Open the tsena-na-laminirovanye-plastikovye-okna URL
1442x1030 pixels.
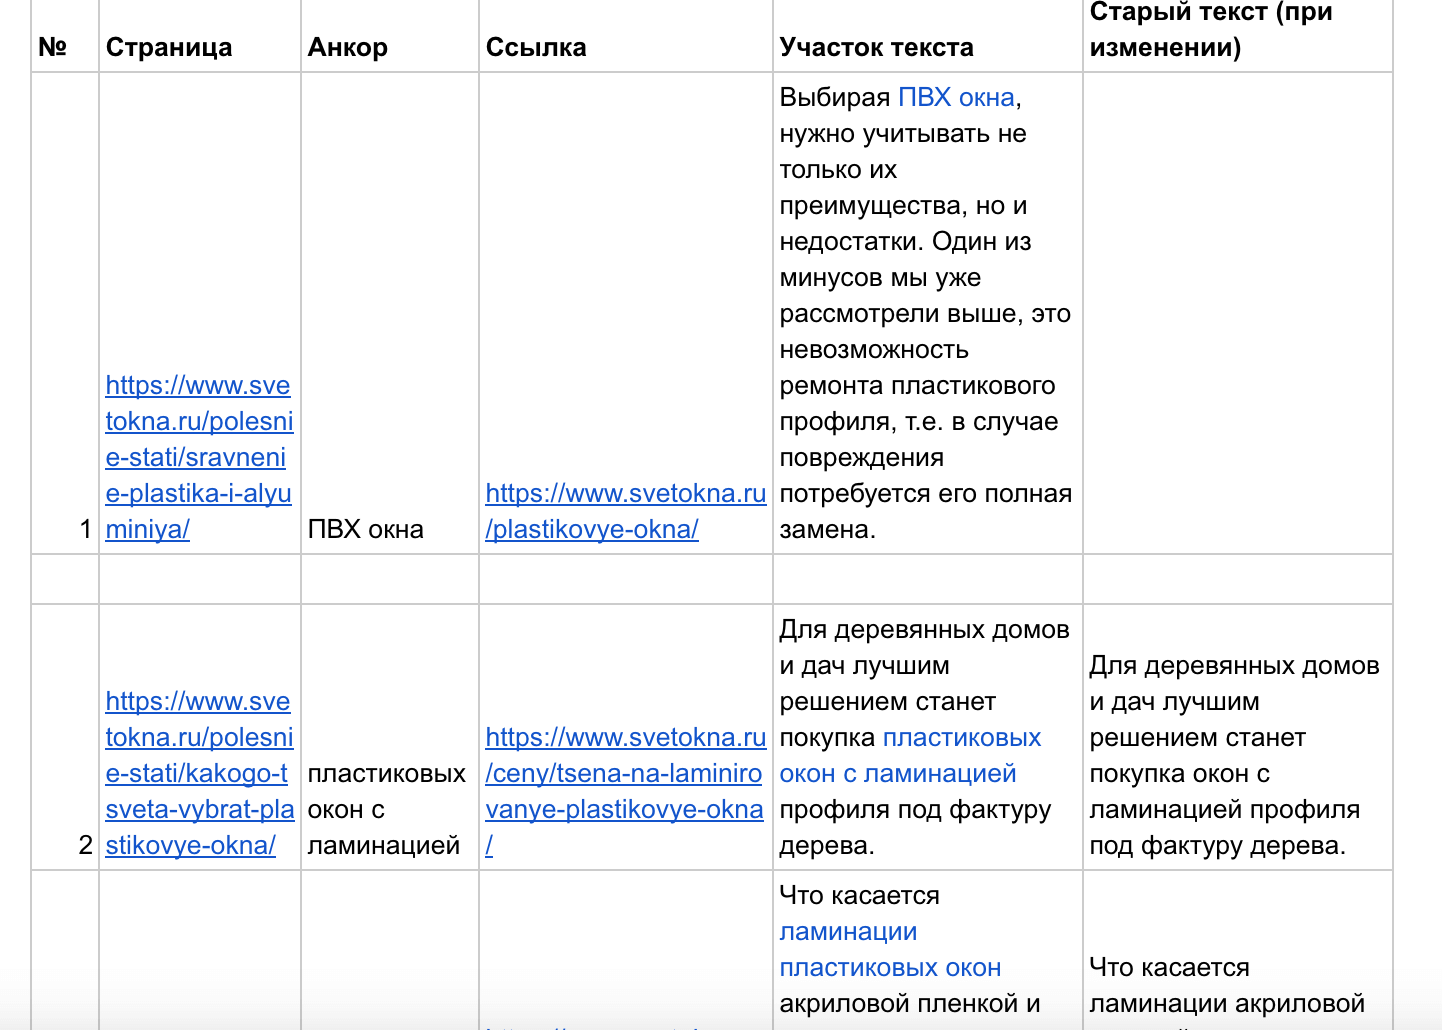click(x=625, y=773)
